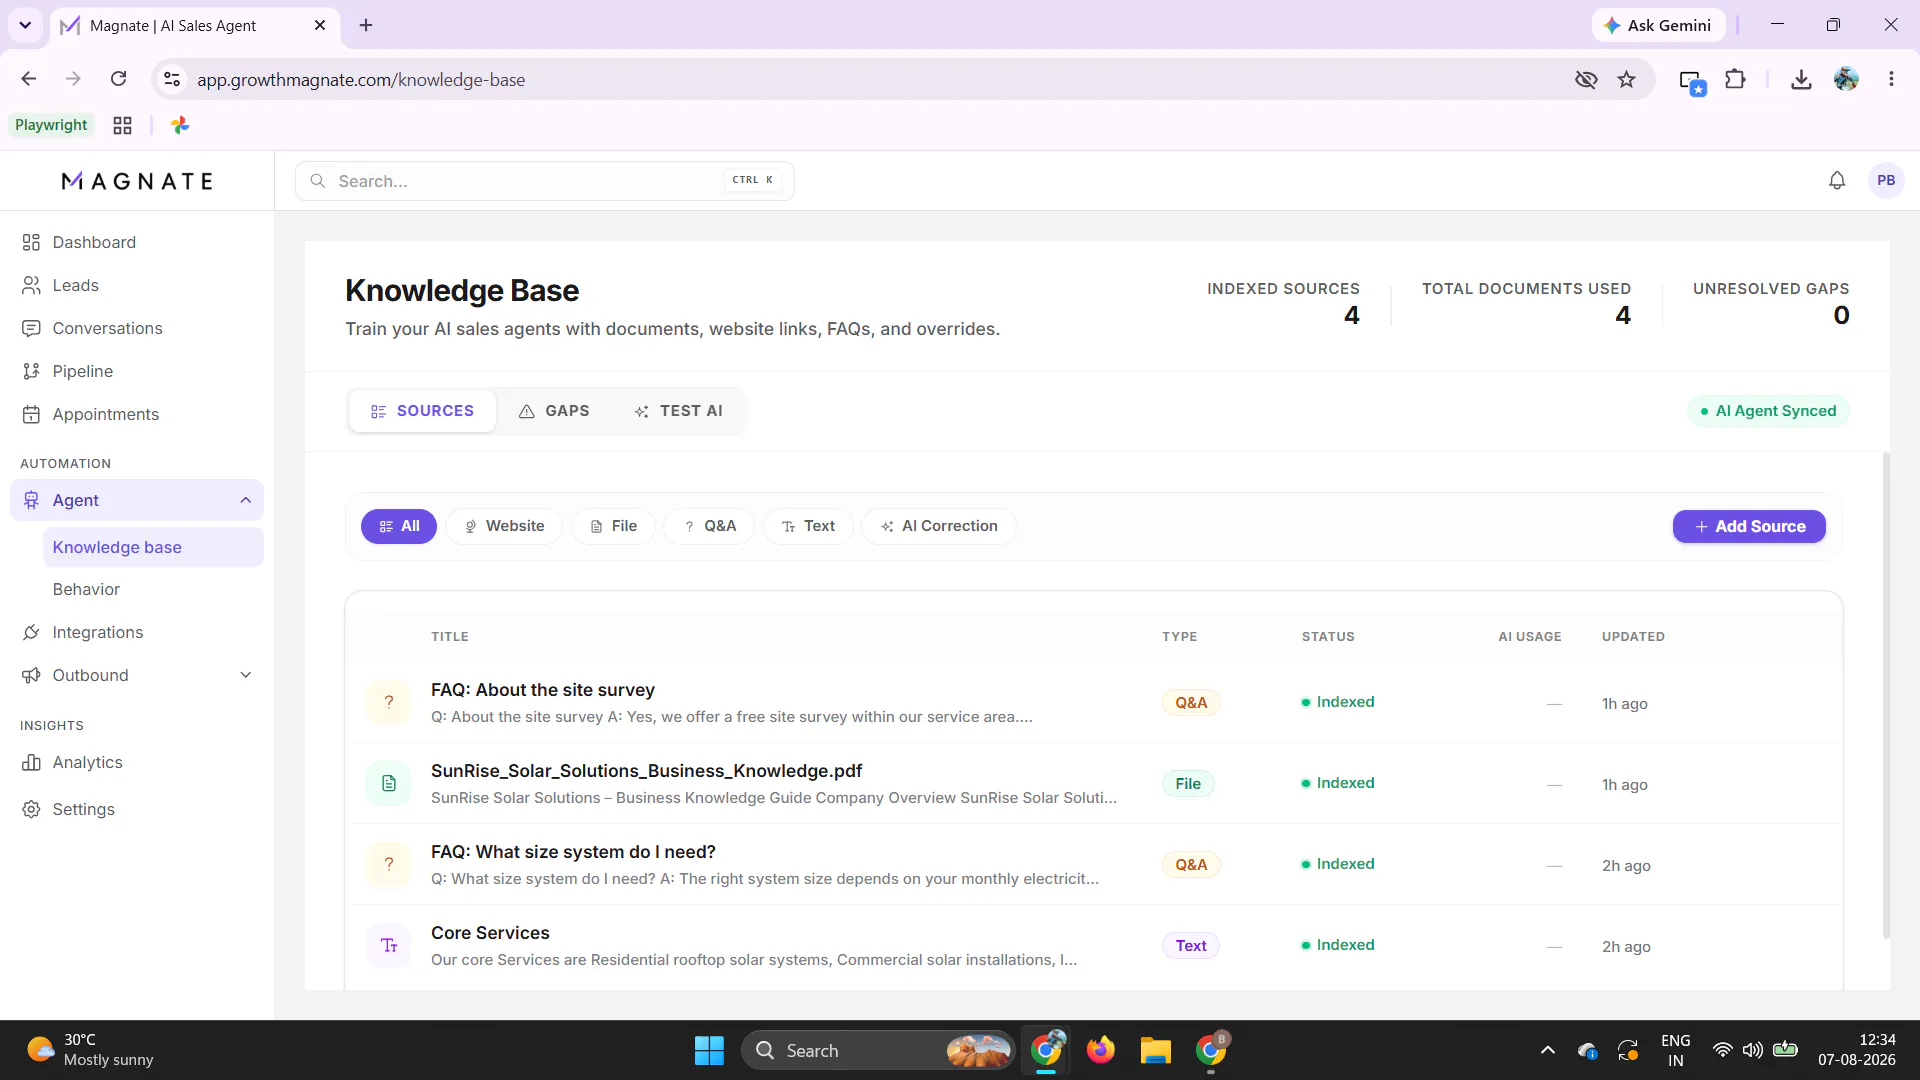Click the site information icon in address bar
Screen dimensions: 1920x1080
pos(172,79)
